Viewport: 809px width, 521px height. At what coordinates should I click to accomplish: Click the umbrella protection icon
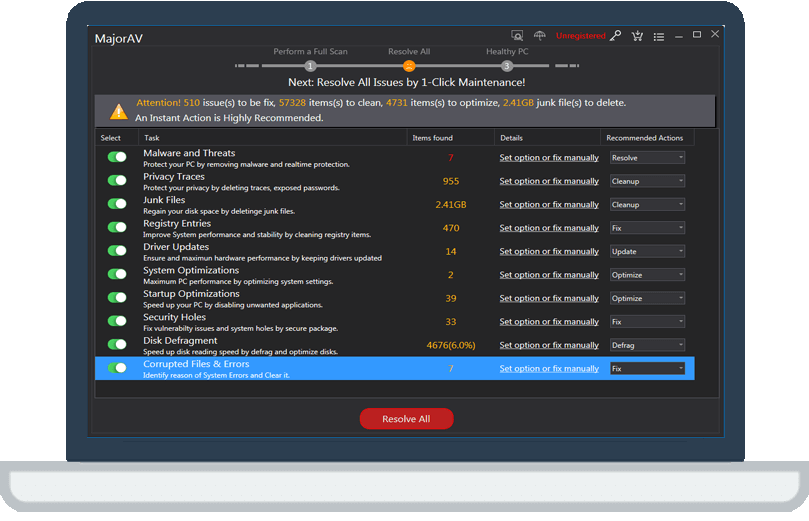(540, 36)
